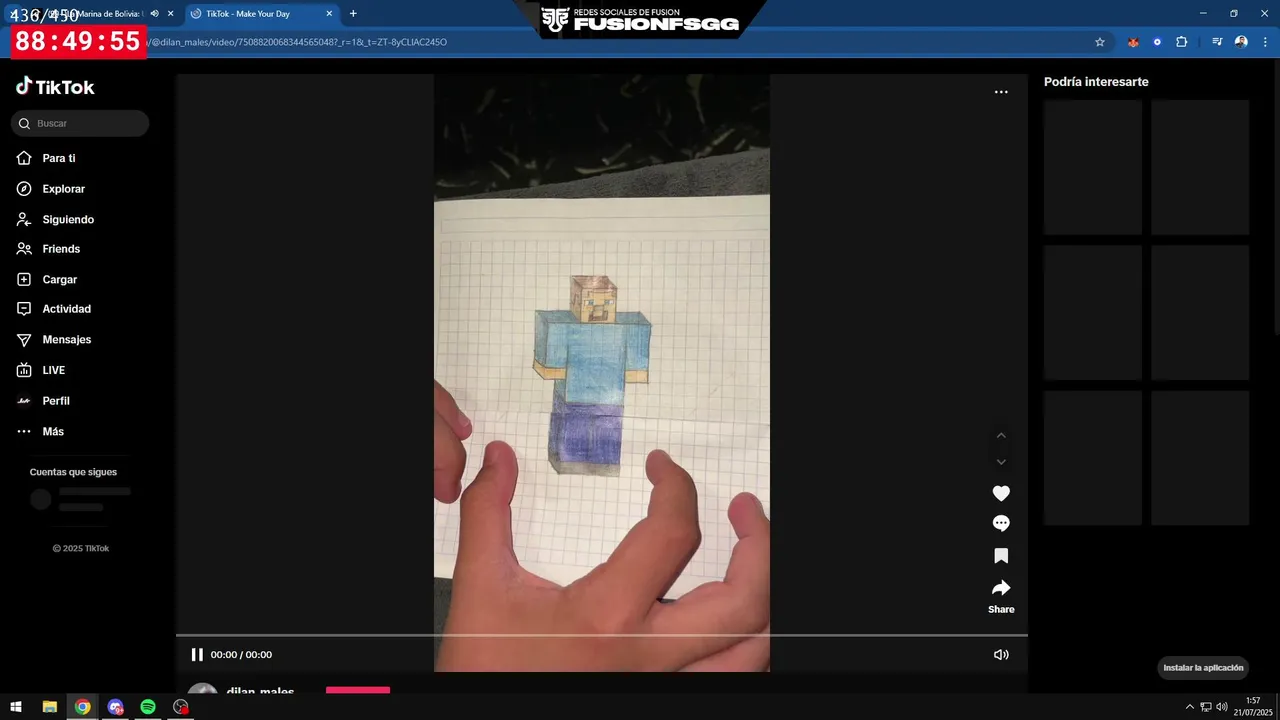Open the Explorar page

pyautogui.click(x=63, y=189)
